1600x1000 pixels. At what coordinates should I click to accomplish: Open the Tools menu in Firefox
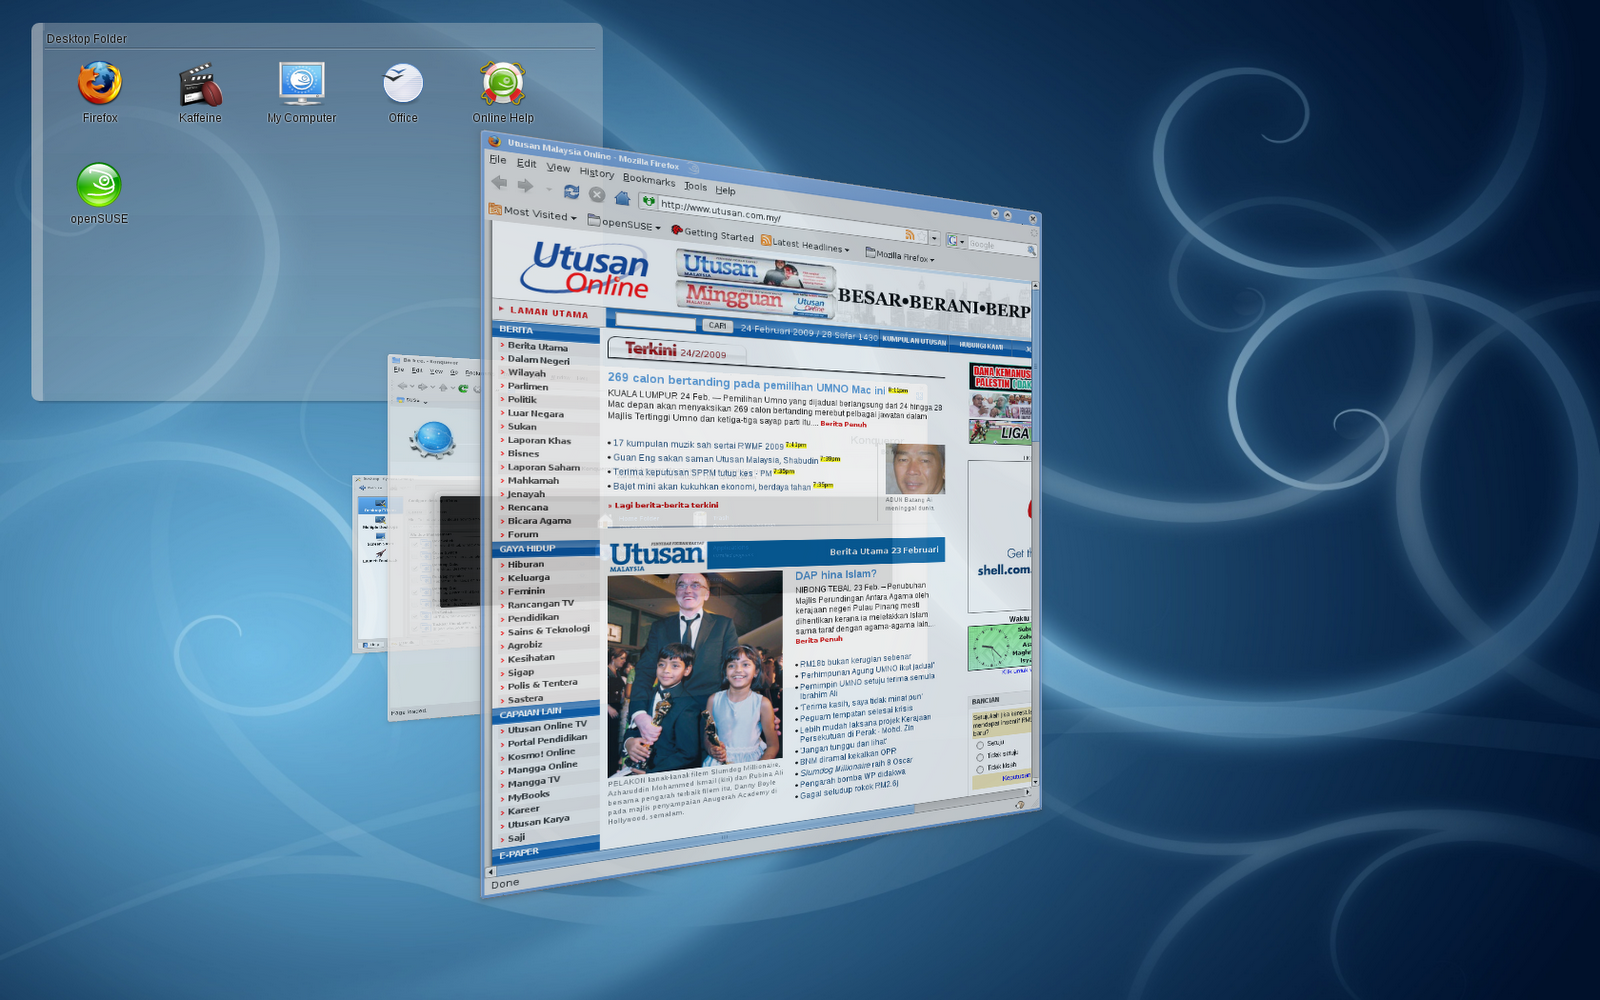click(696, 186)
